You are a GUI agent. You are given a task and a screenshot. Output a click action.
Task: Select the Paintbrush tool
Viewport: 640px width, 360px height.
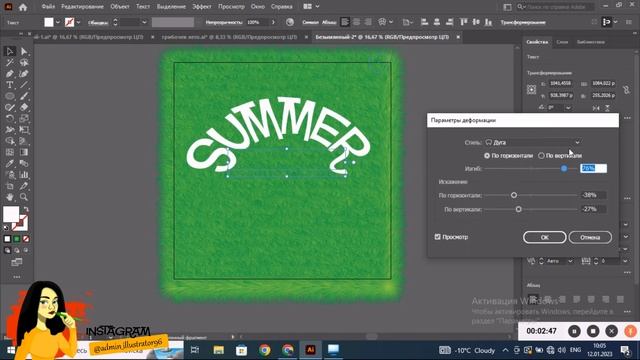(24, 96)
